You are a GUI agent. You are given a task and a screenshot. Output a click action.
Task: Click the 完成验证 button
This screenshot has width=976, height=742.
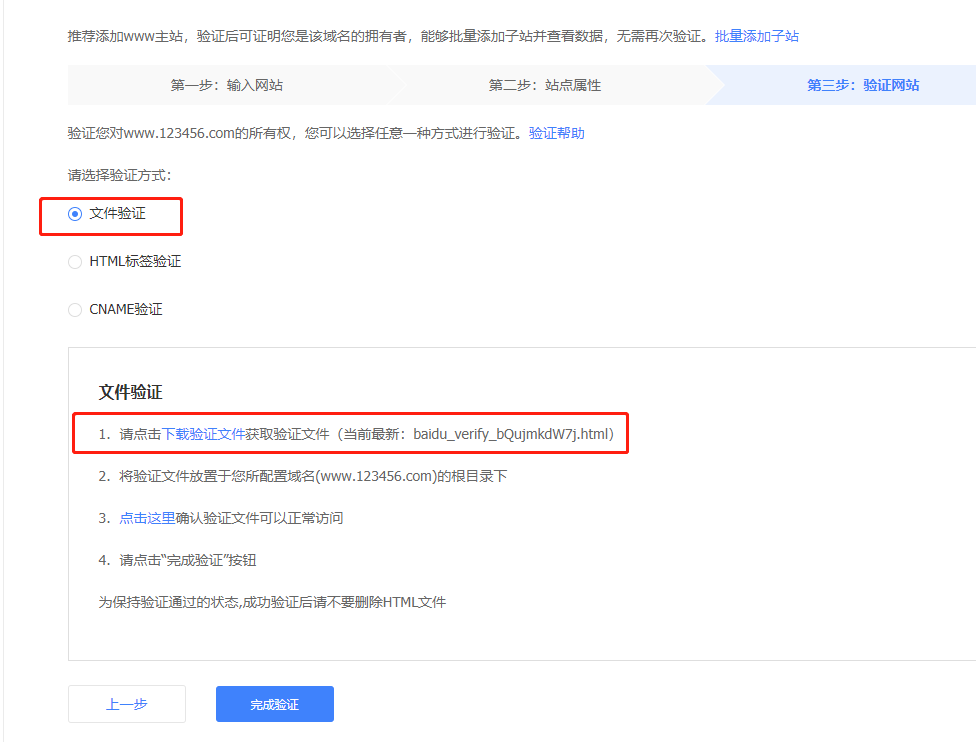[x=274, y=704]
